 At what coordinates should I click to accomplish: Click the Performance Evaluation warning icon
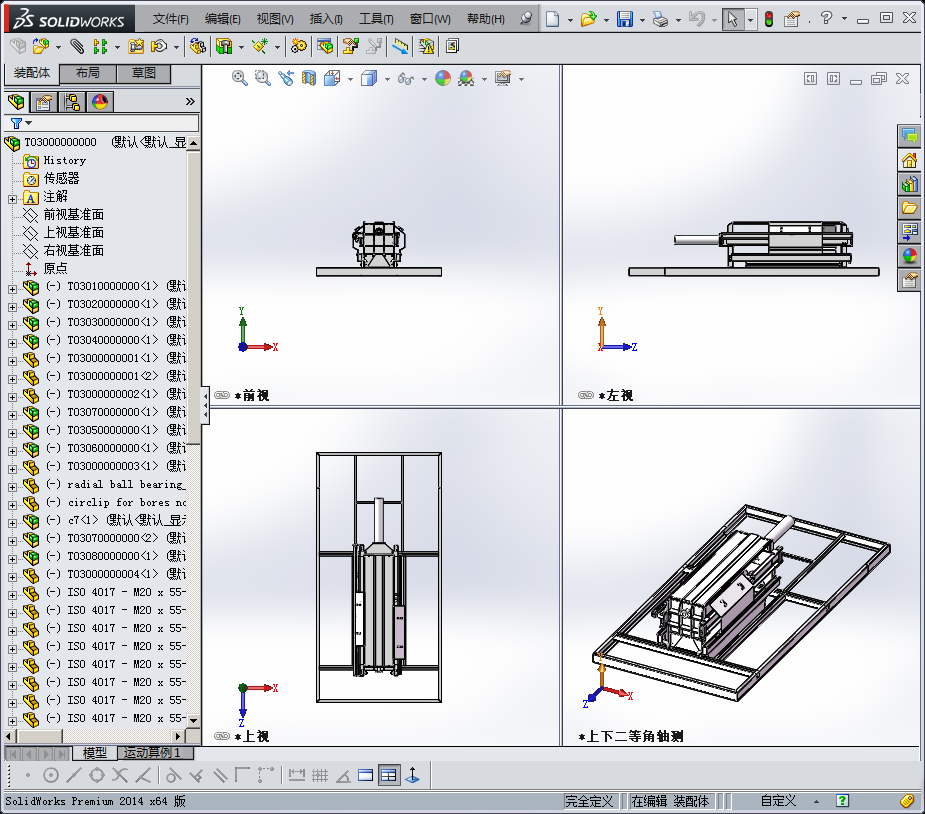(426, 46)
